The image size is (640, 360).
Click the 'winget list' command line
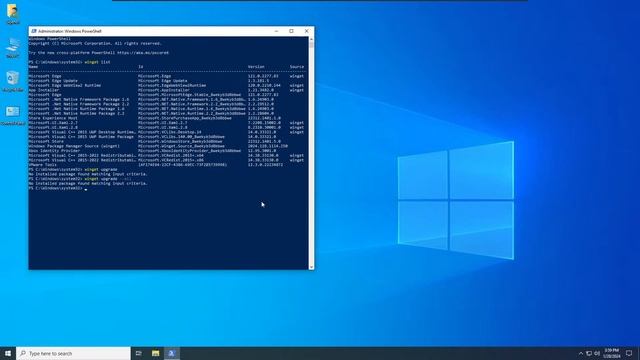click(69, 62)
